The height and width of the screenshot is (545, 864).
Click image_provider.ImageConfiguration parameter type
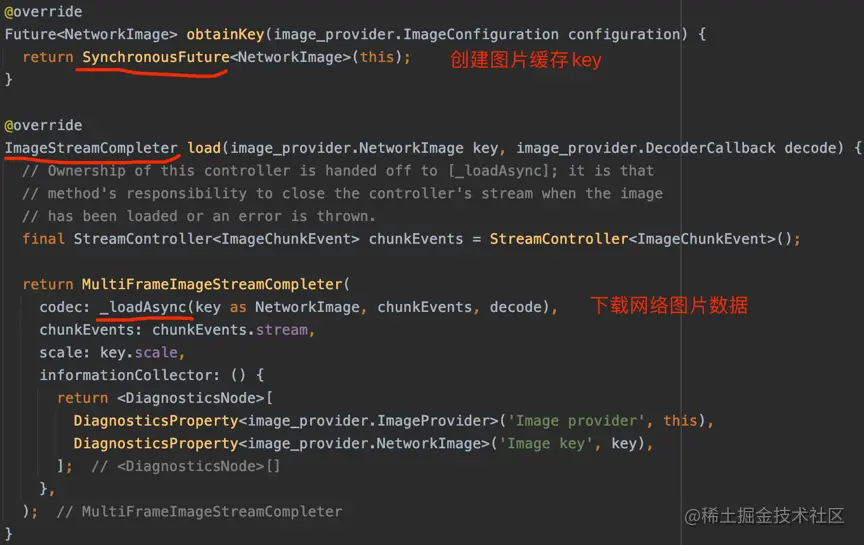(x=416, y=35)
